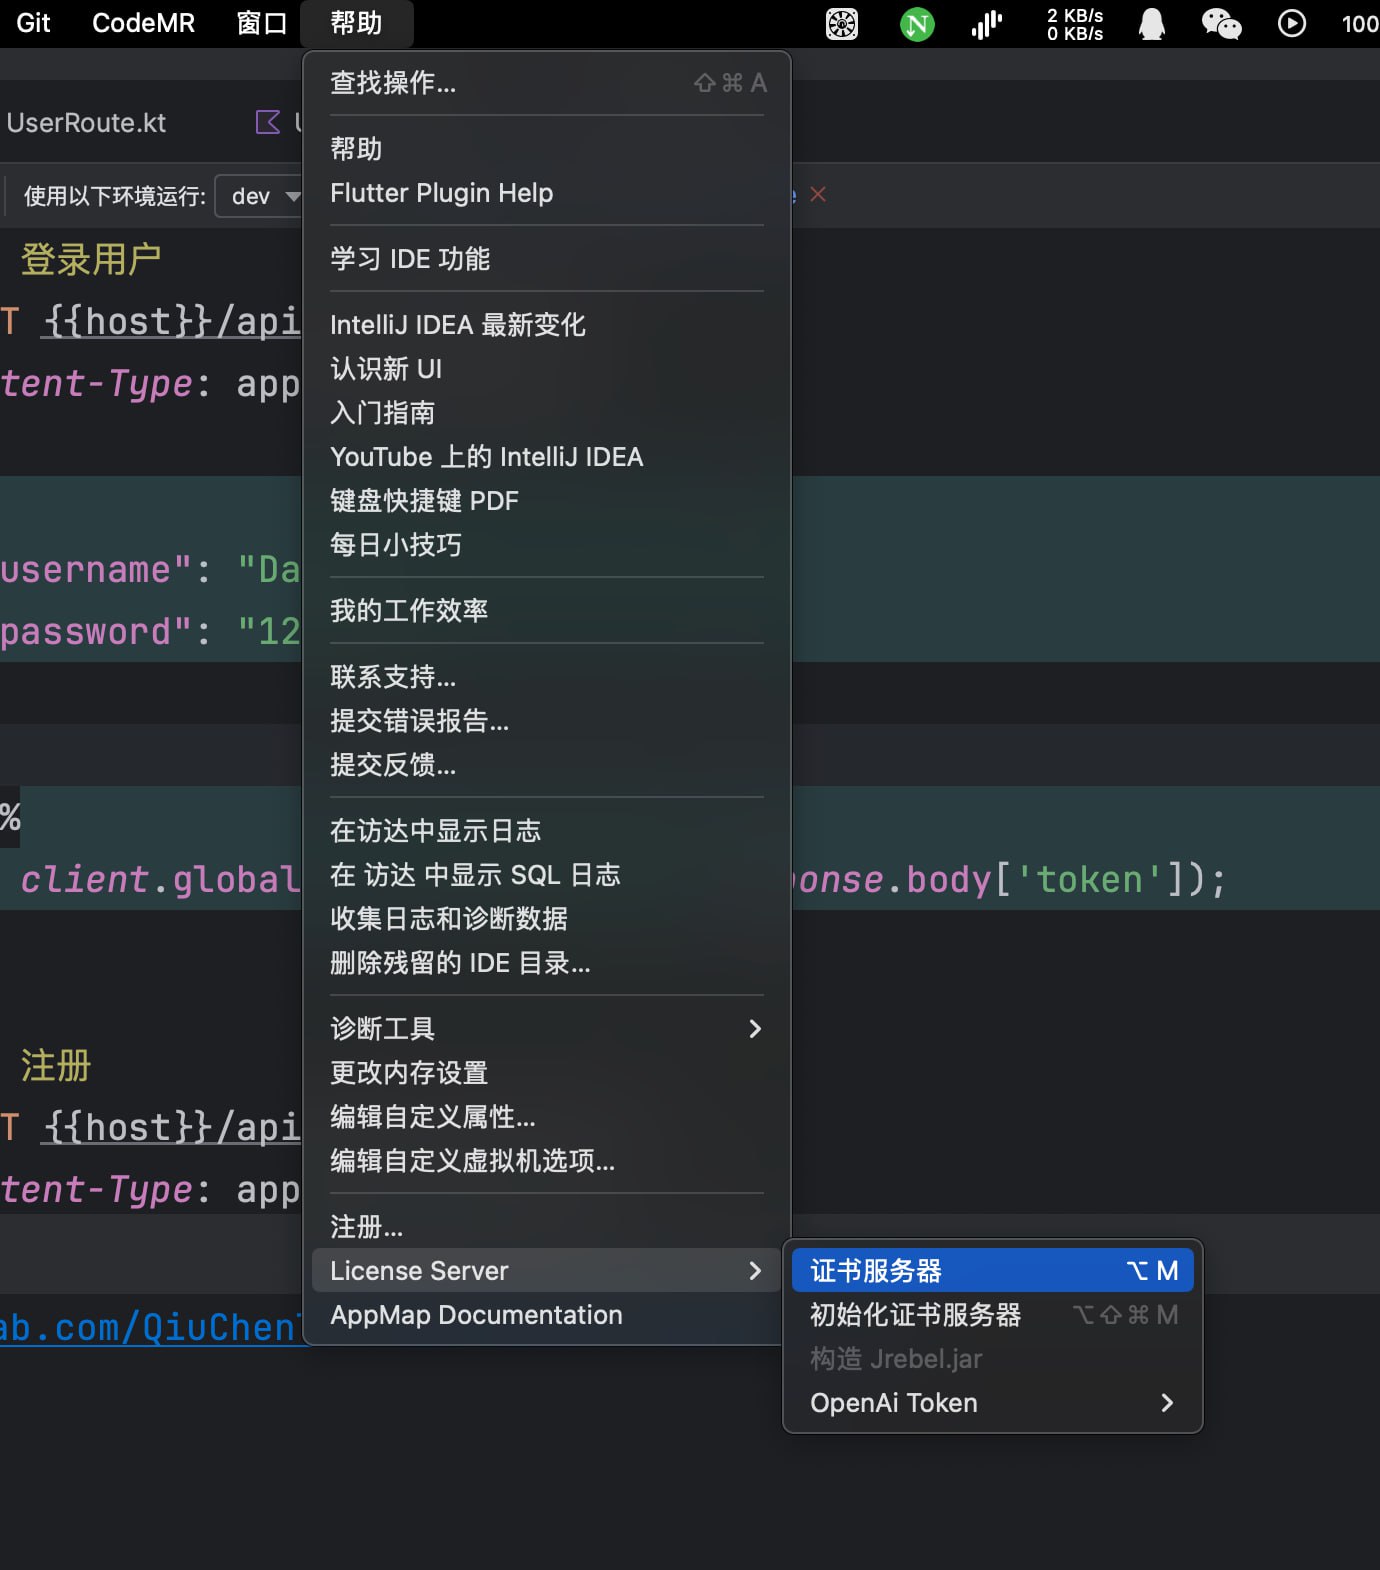The width and height of the screenshot is (1380, 1570).
Task: Select 查找操作... menu entry
Action: pos(547,83)
